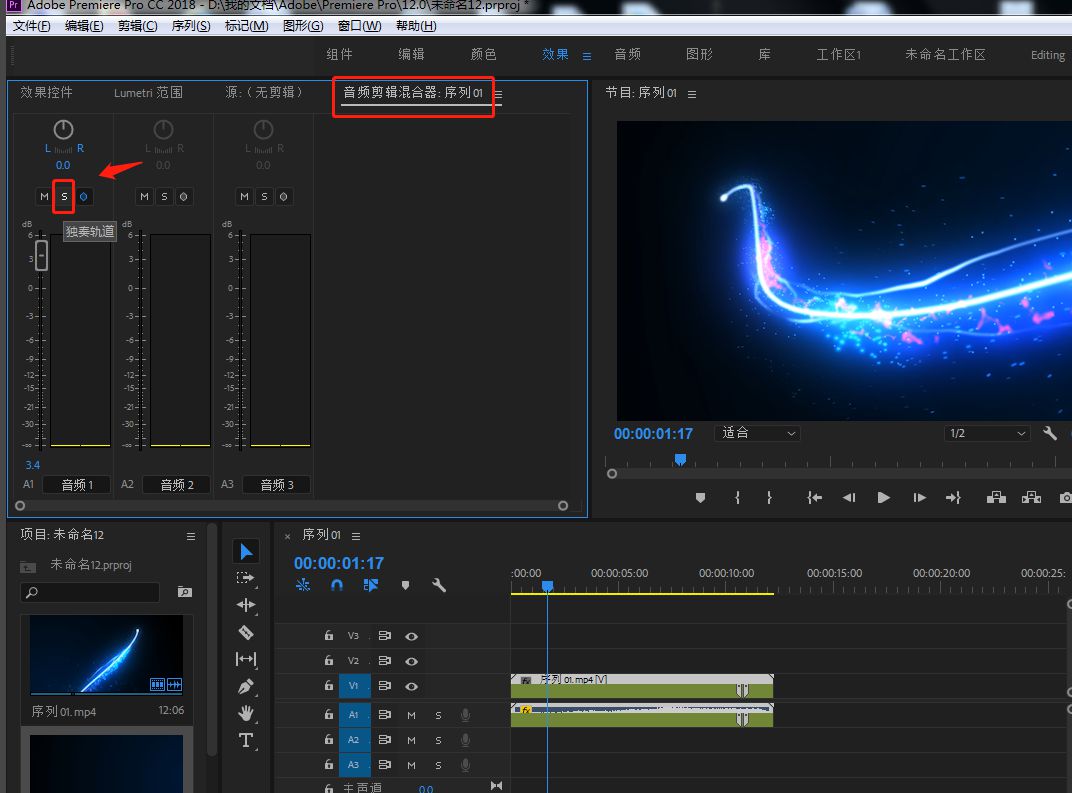Image resolution: width=1072 pixels, height=793 pixels.
Task: Select the Hand tool
Action: [246, 713]
